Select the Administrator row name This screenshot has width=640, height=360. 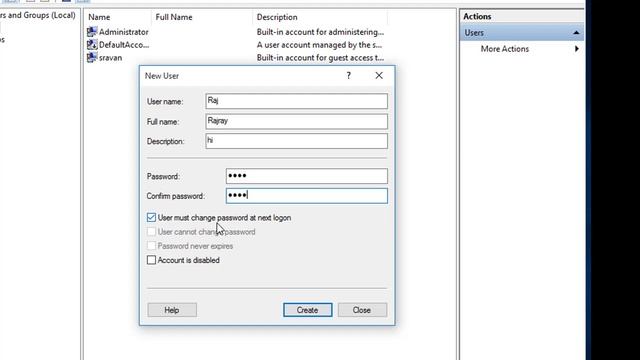tap(124, 32)
